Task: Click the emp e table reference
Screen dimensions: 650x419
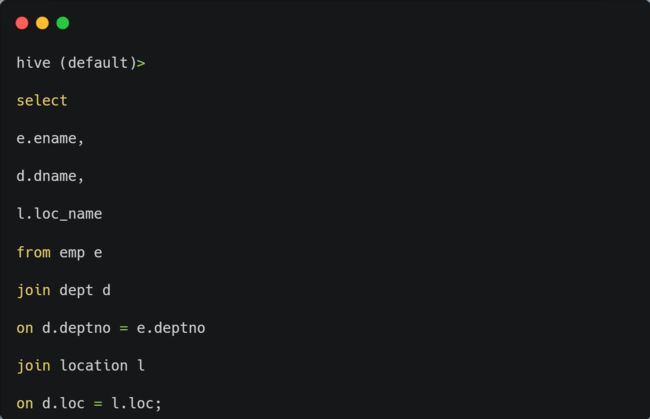Action: coord(81,253)
